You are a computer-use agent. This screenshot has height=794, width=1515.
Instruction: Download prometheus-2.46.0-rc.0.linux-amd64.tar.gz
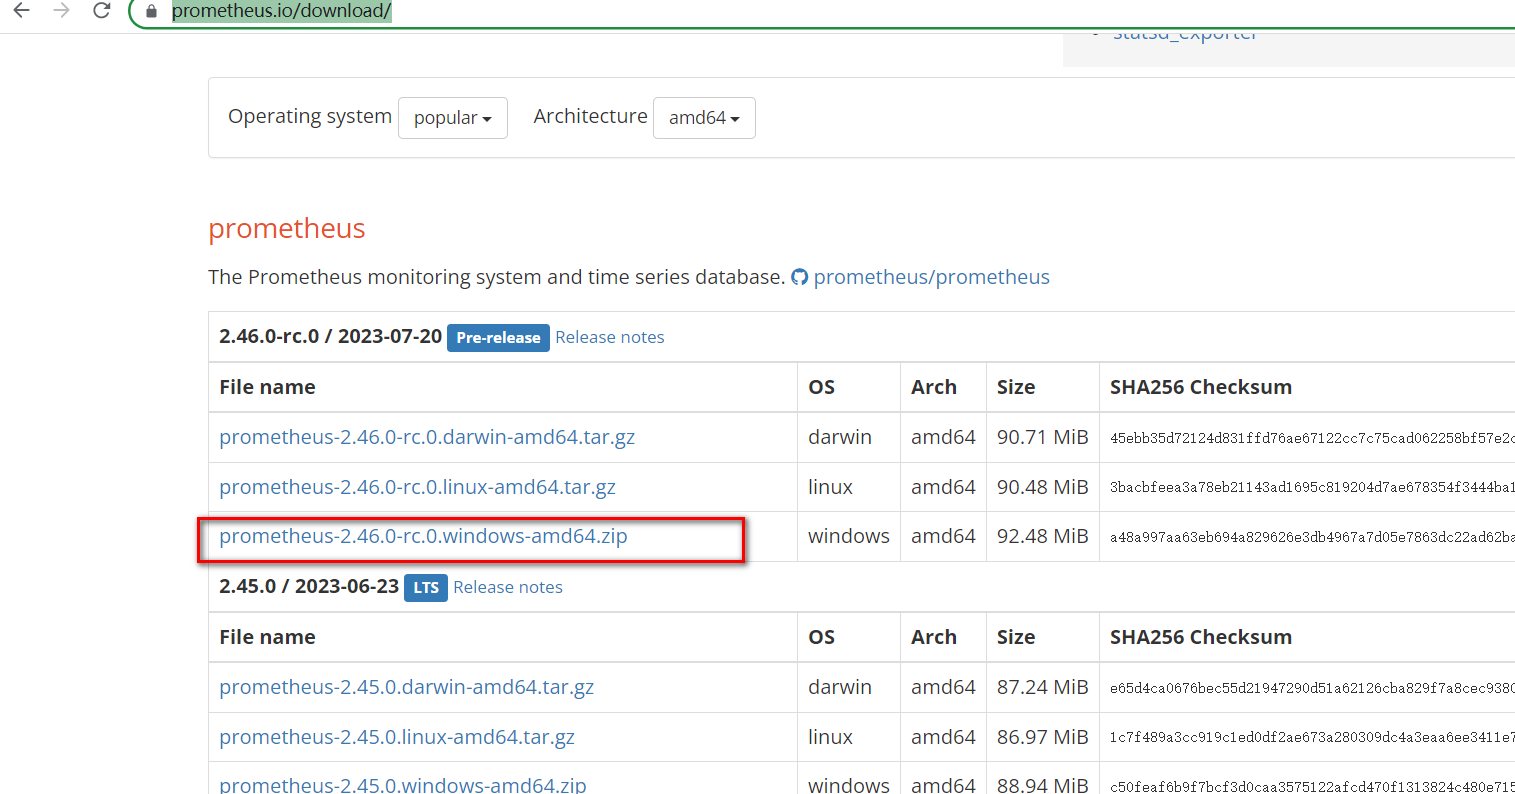(x=417, y=487)
